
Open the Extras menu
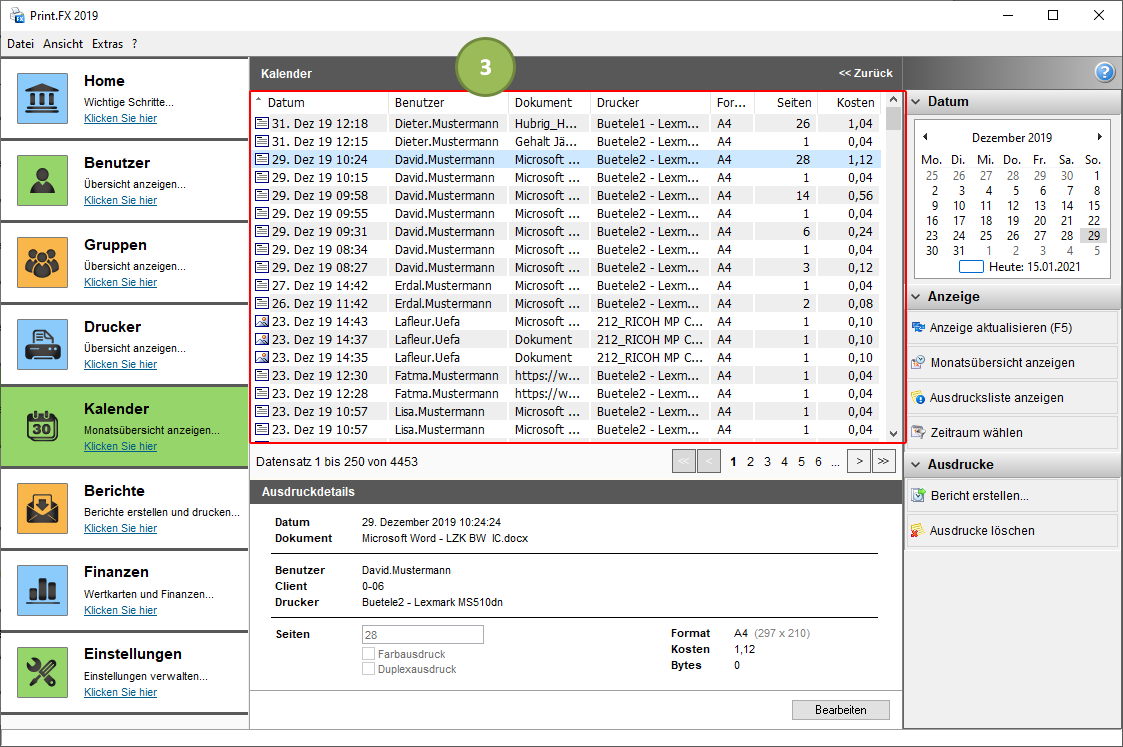[107, 44]
